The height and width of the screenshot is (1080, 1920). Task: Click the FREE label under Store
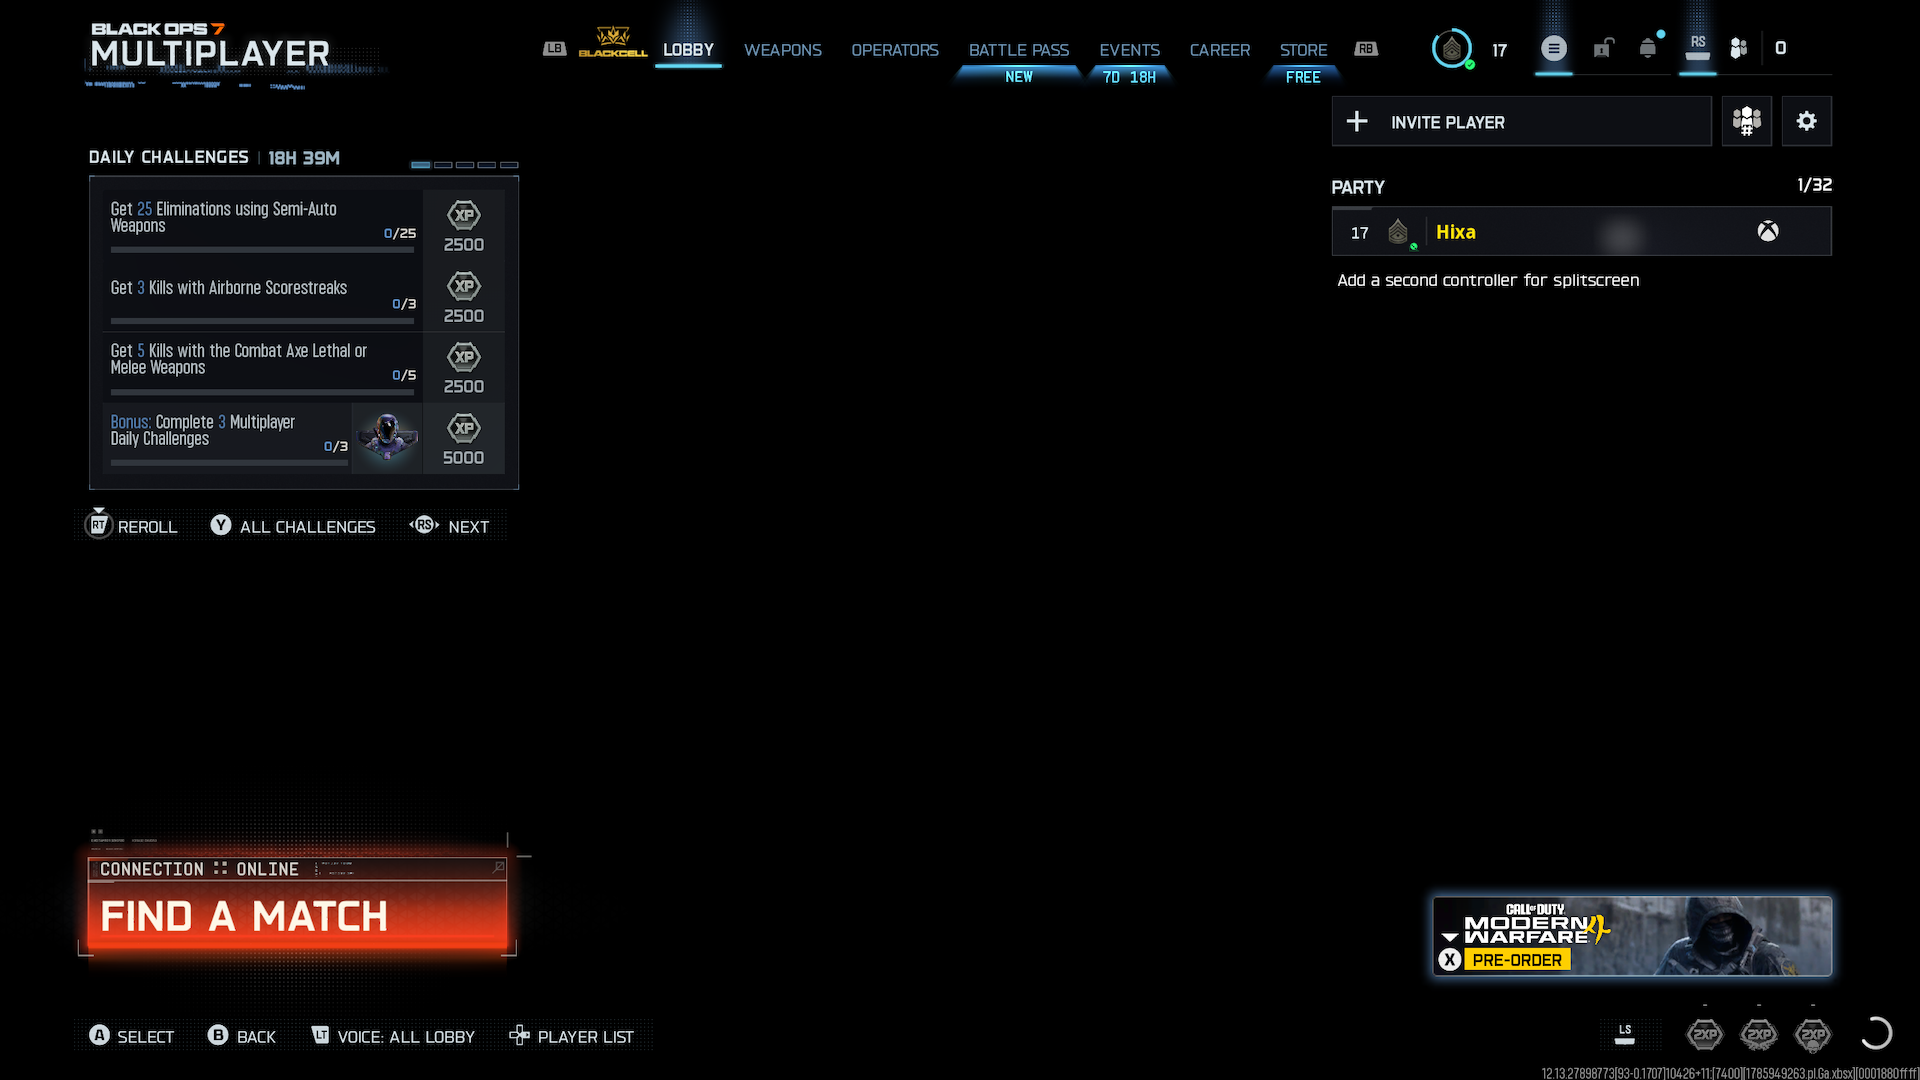coord(1303,77)
